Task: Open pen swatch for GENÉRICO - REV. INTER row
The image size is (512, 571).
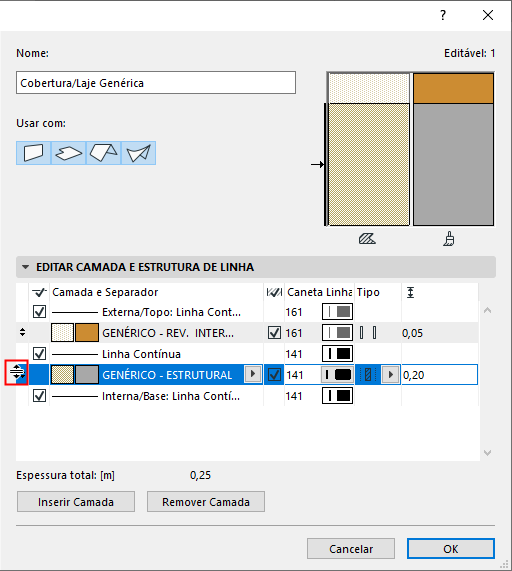Action: (338, 333)
